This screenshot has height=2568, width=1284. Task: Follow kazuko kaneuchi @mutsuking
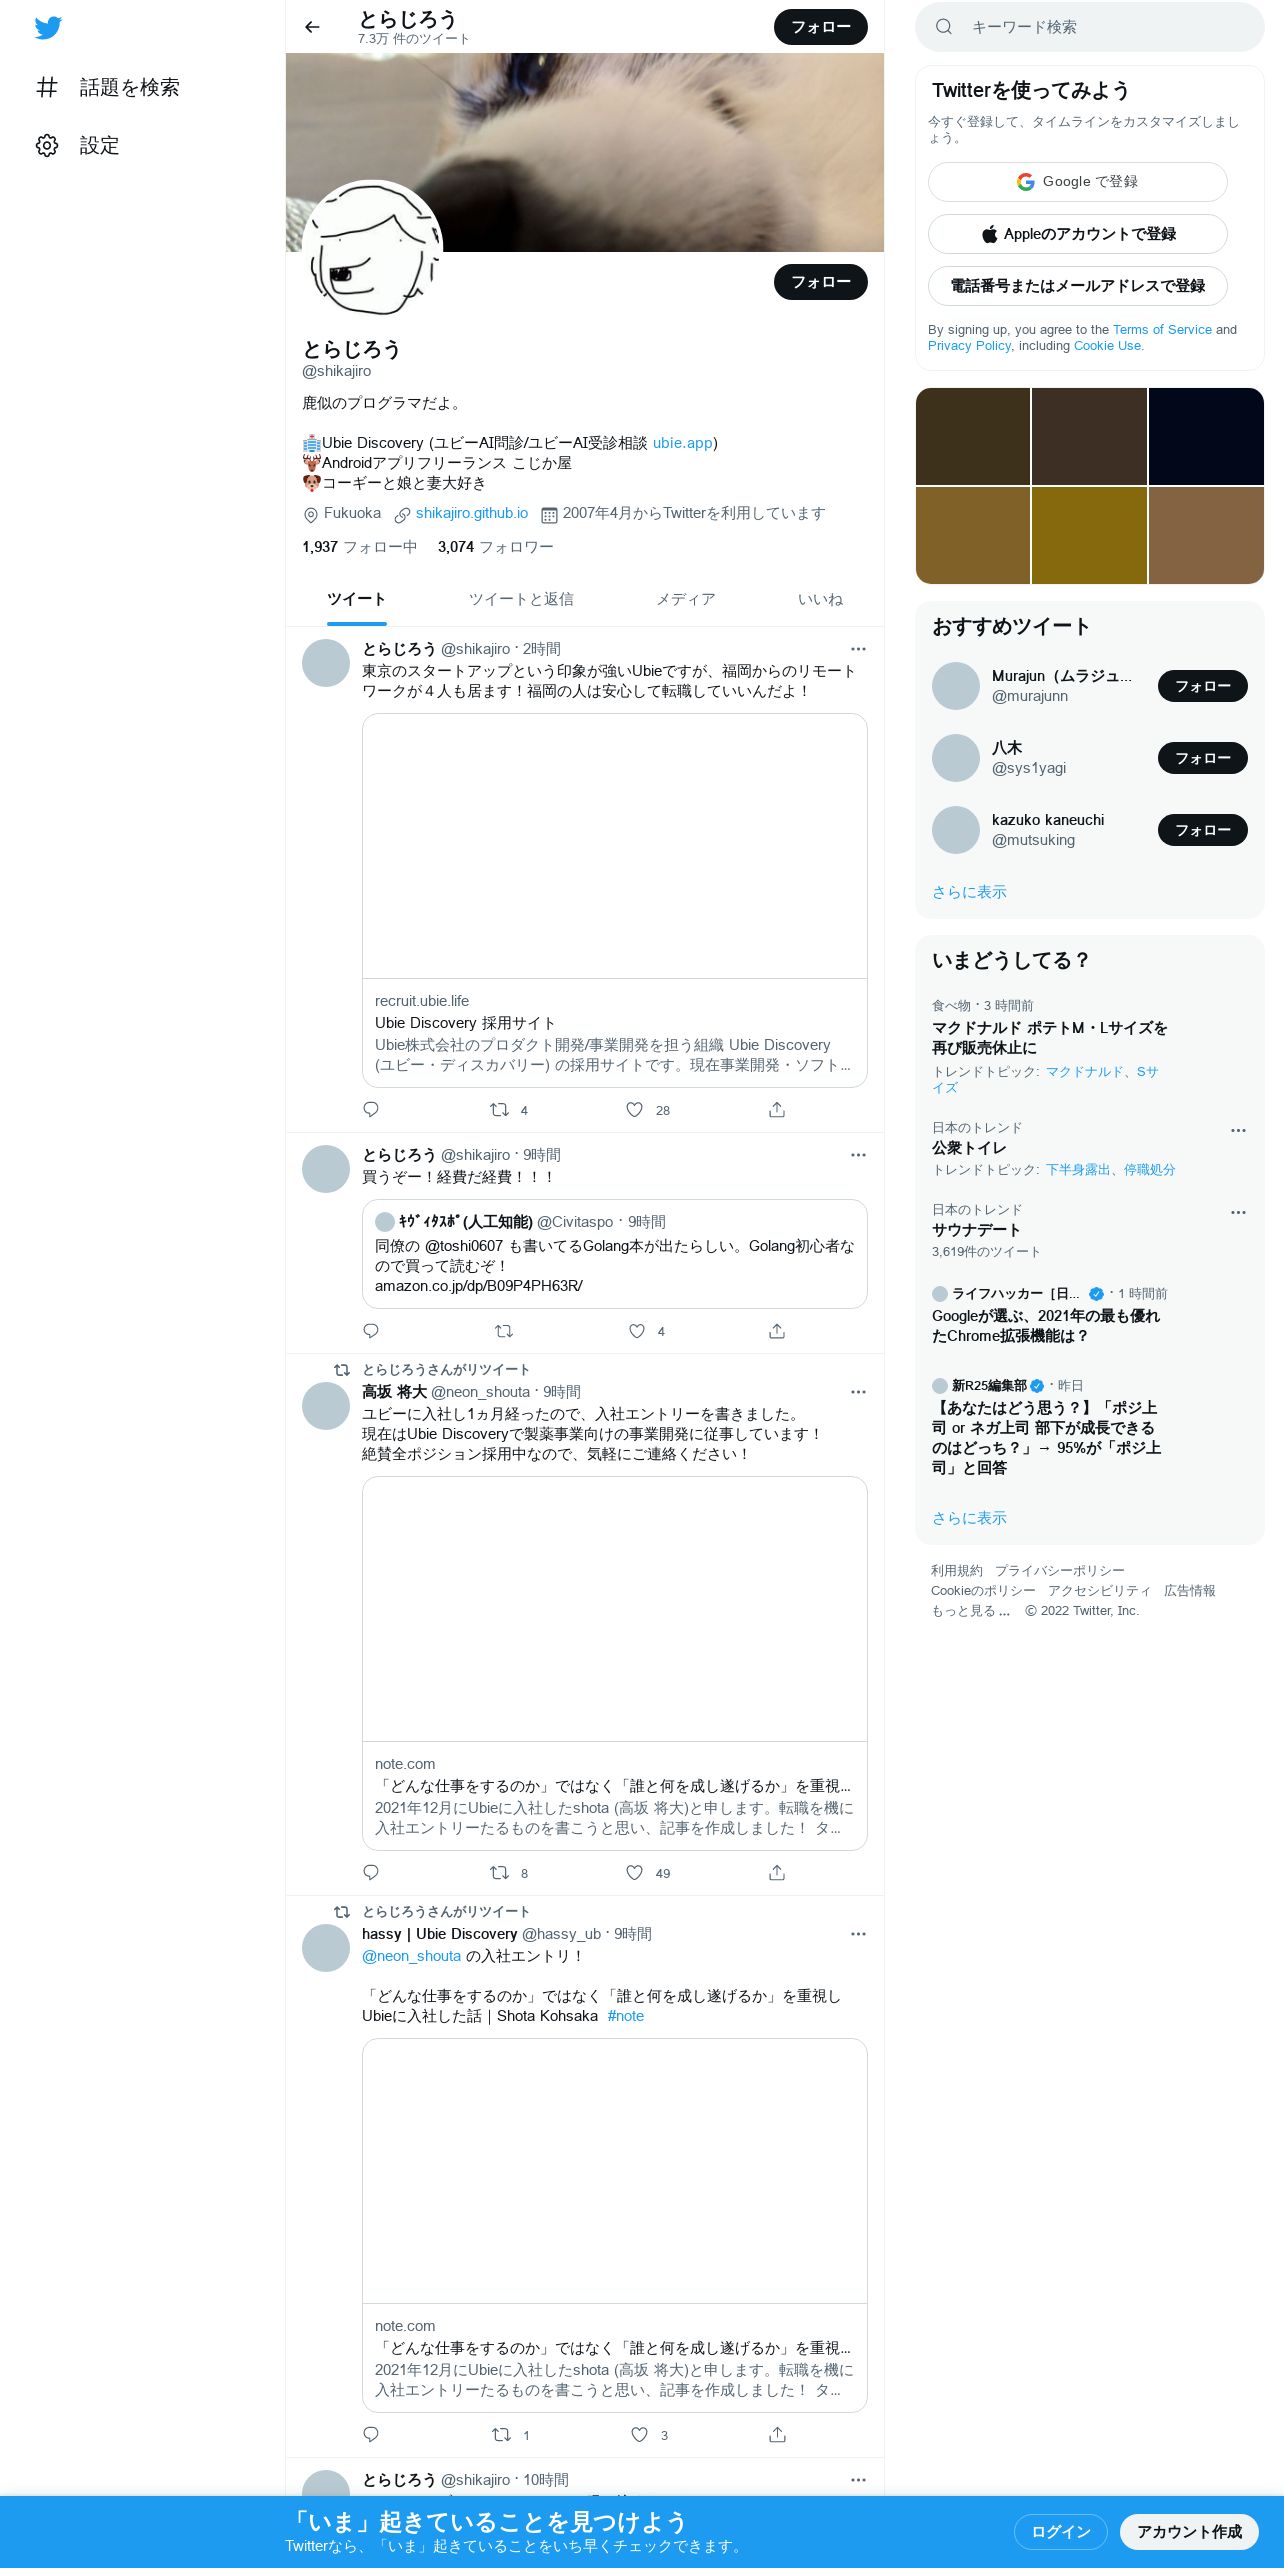1202,830
